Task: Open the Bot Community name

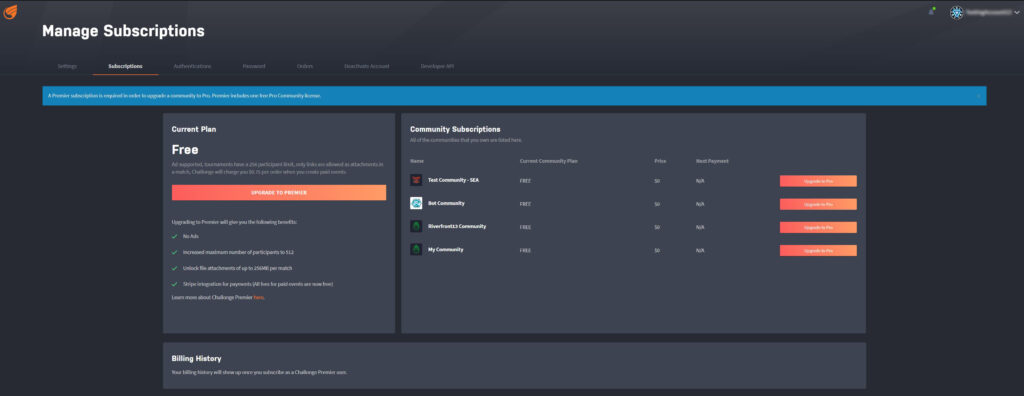Action: 446,203
